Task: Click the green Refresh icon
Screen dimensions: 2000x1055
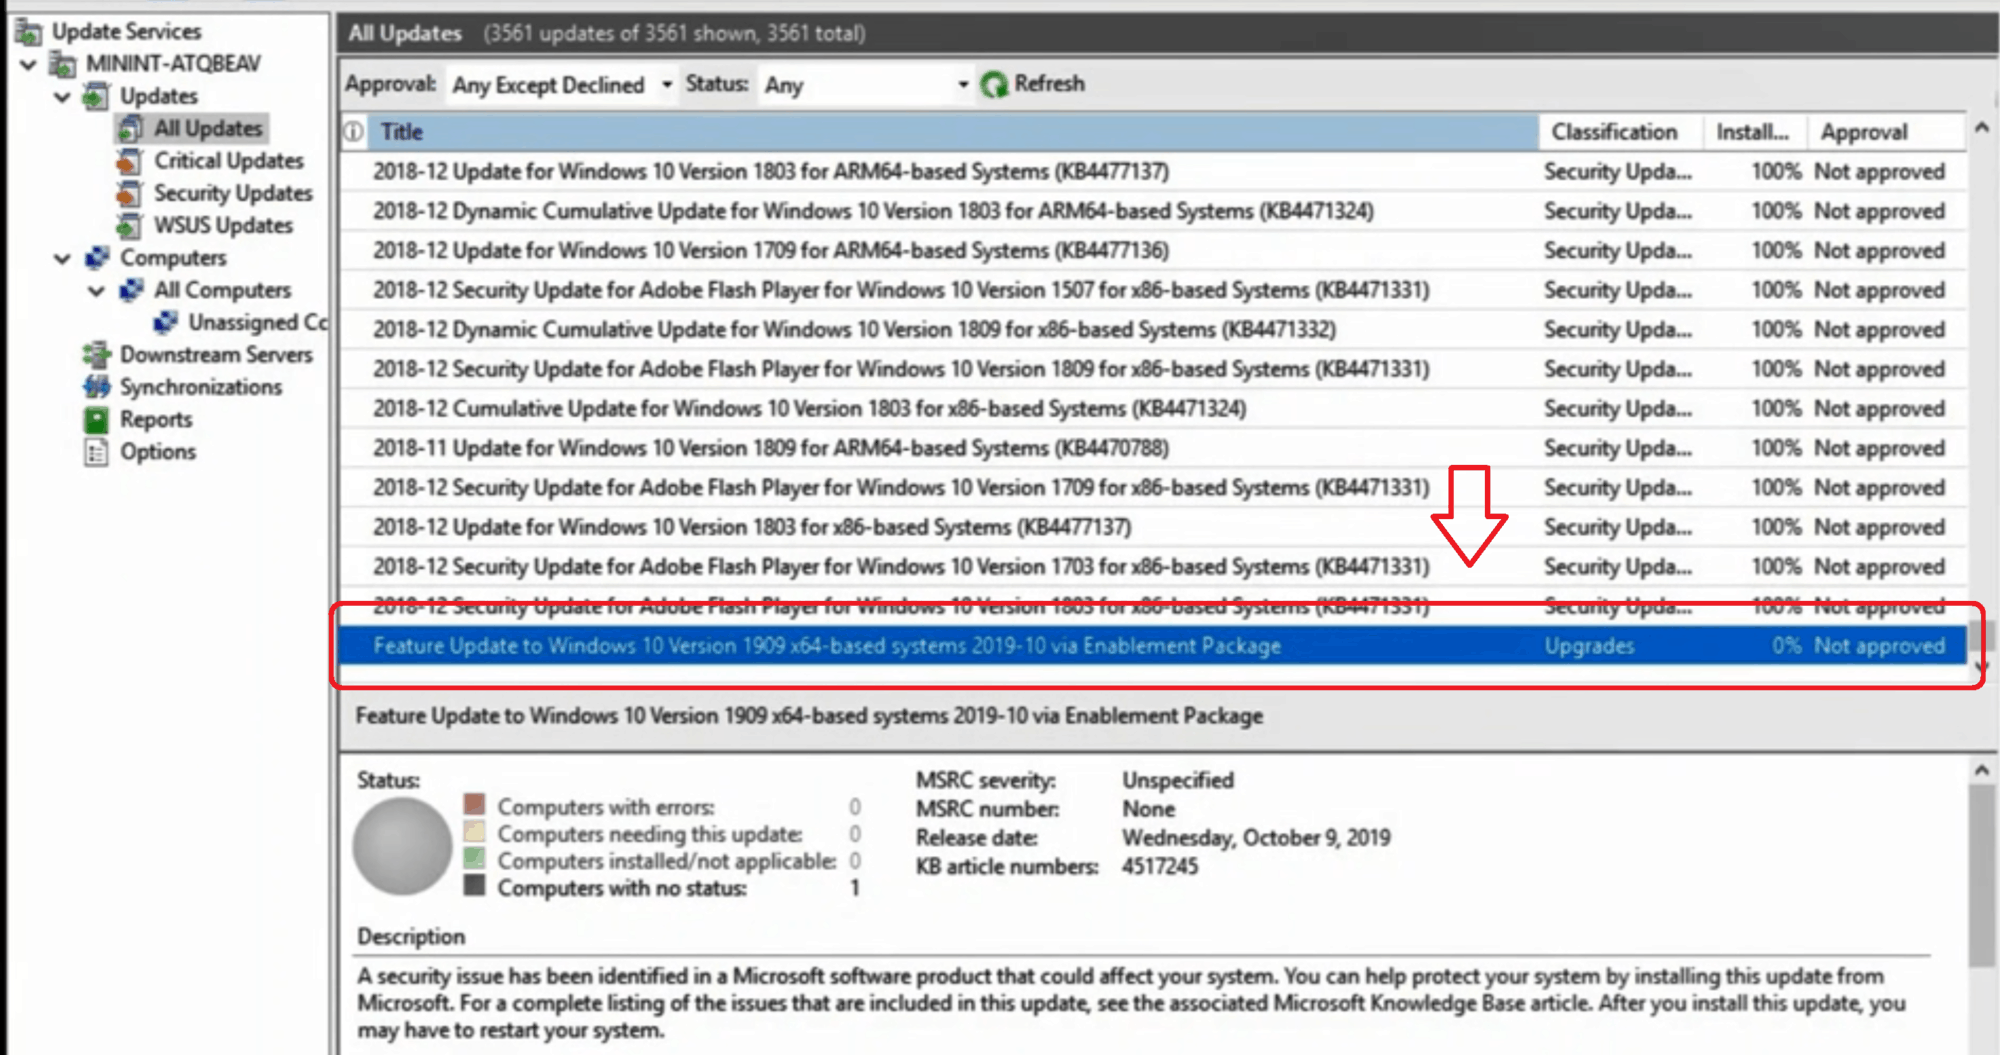Action: tap(994, 85)
